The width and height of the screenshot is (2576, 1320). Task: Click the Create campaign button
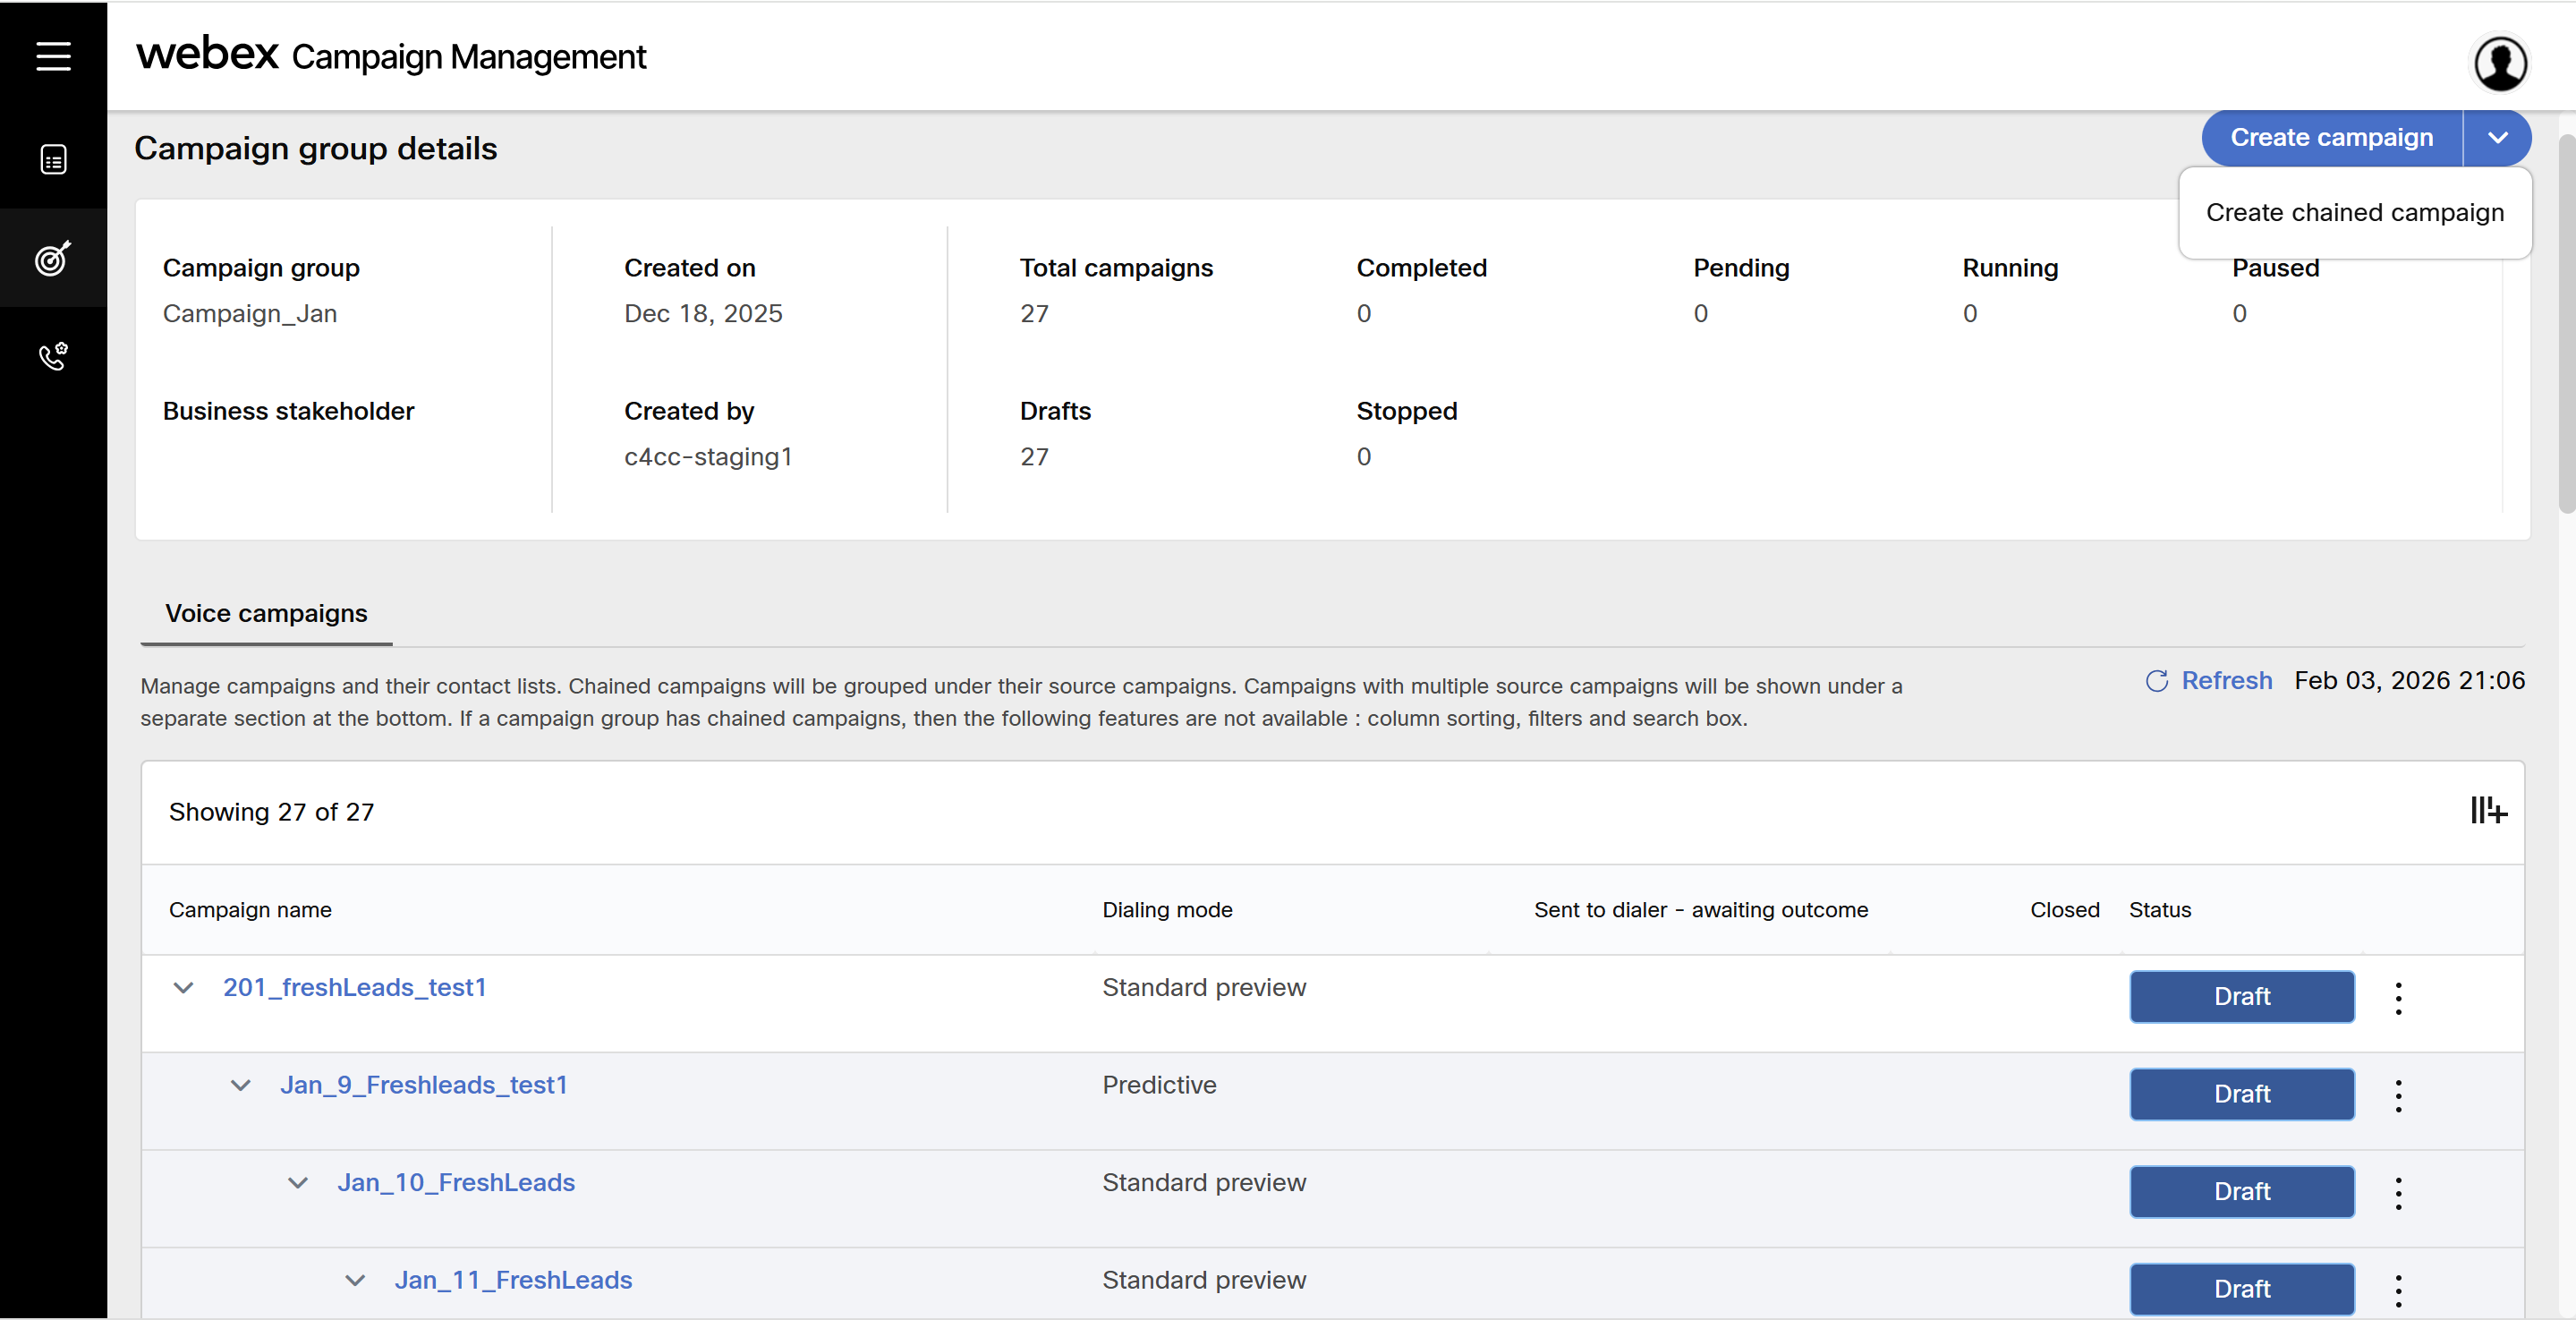coord(2330,138)
